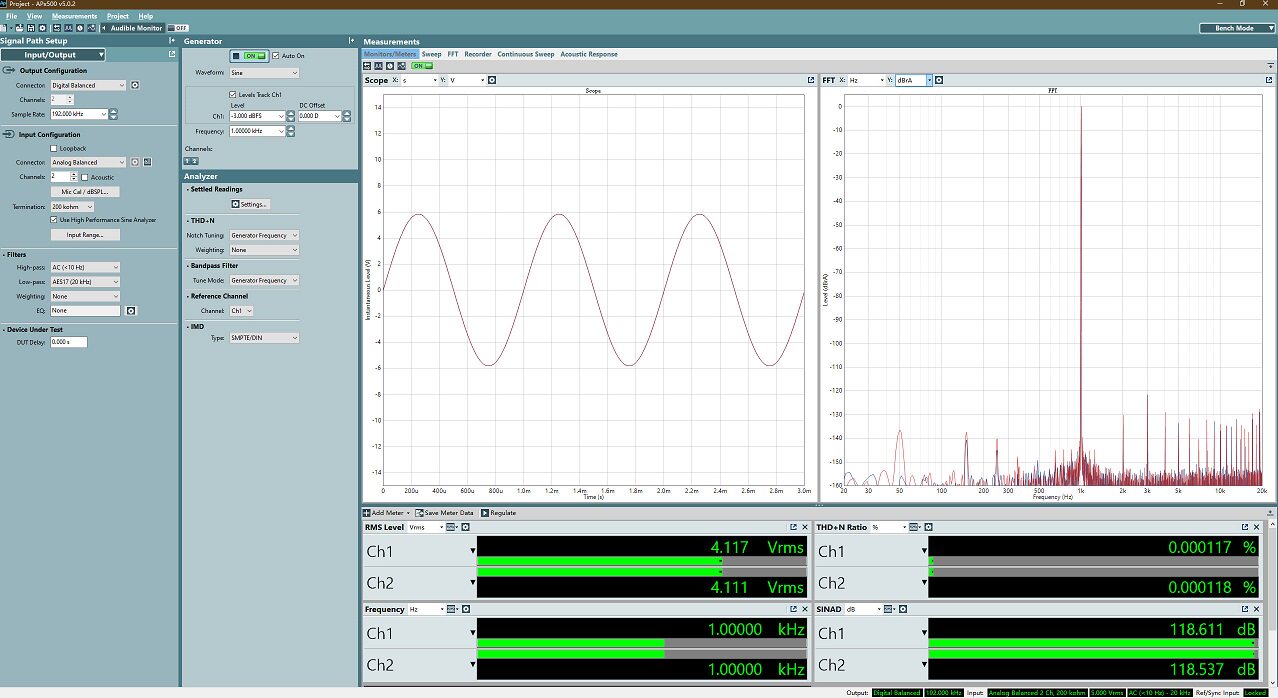
Task: Open the Measurements menu
Action: tap(75, 16)
